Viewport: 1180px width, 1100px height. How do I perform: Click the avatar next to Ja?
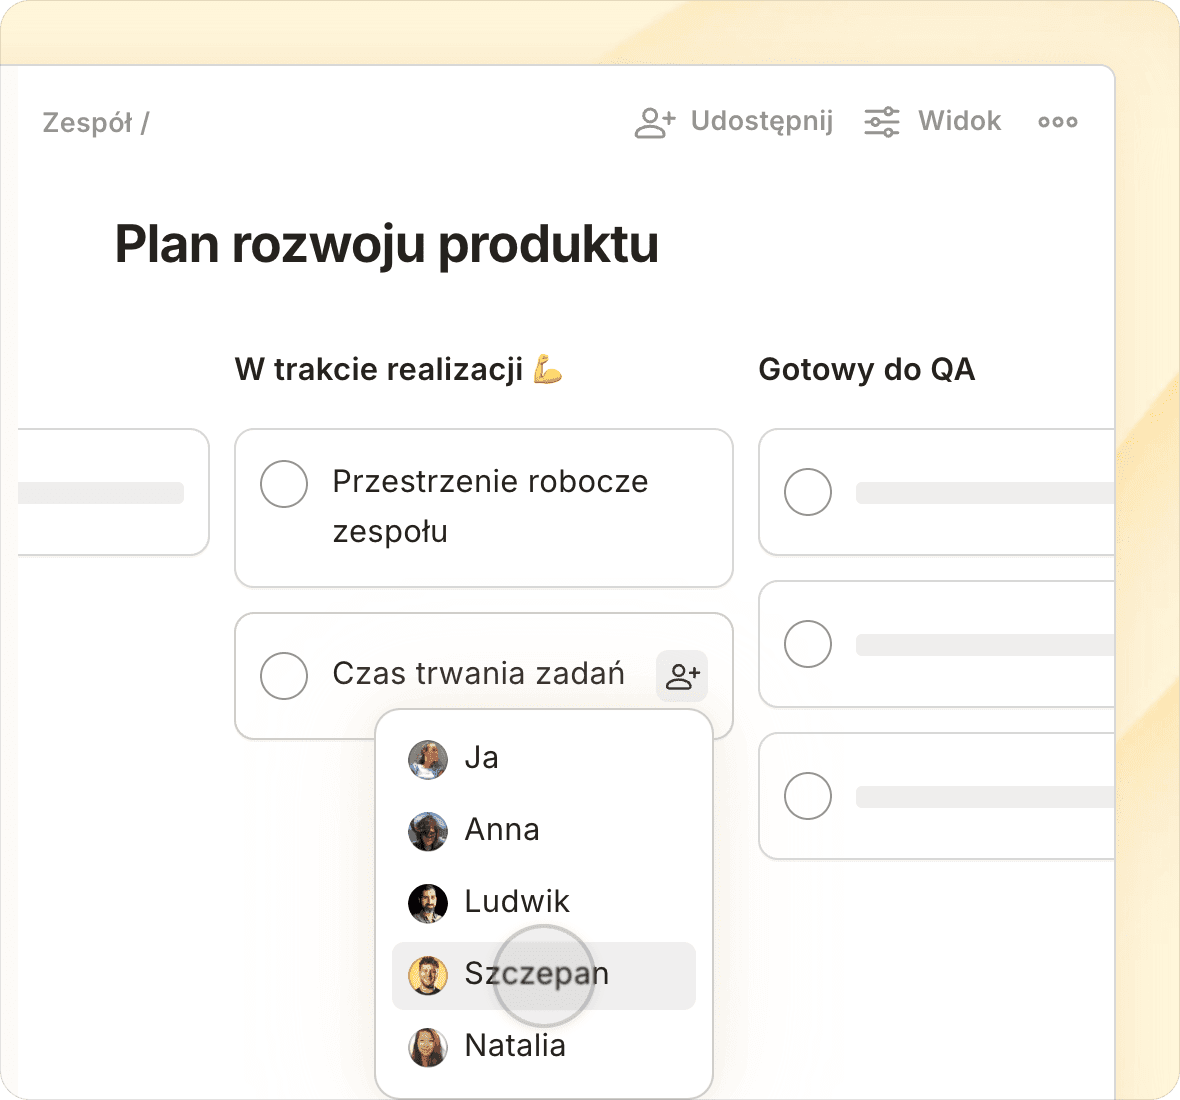[428, 759]
